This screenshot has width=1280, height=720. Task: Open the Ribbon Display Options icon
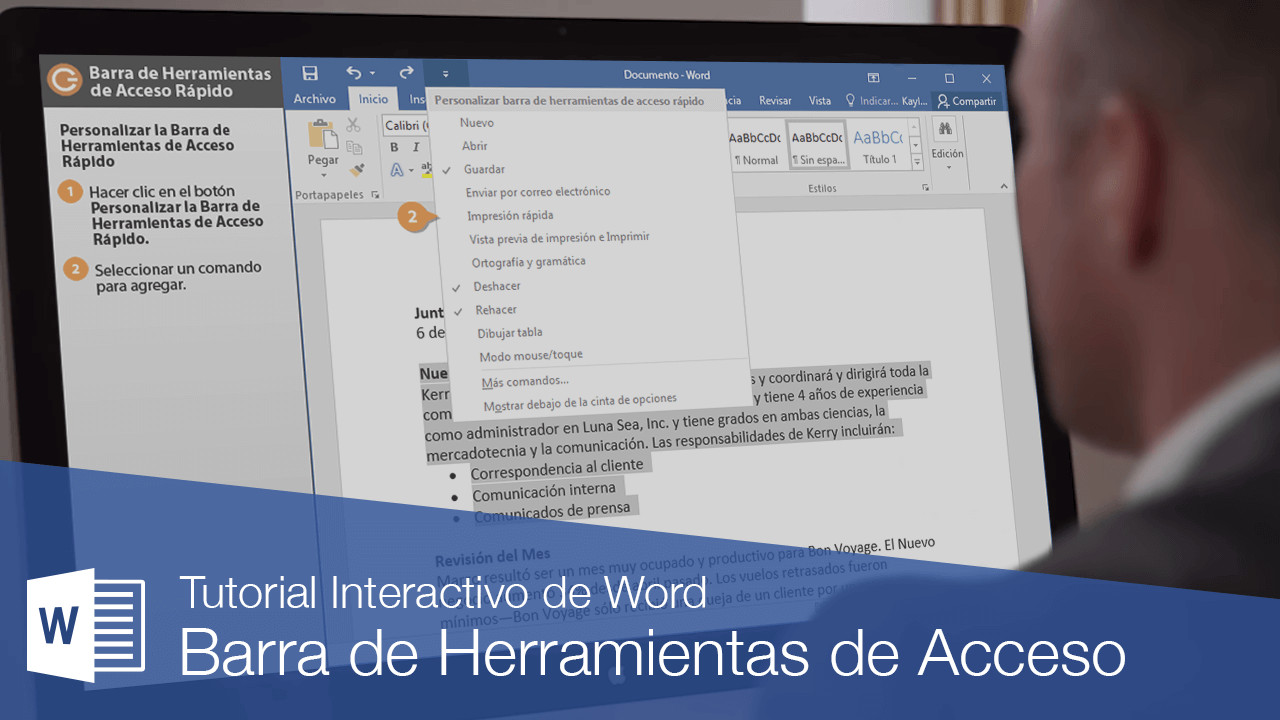[873, 77]
